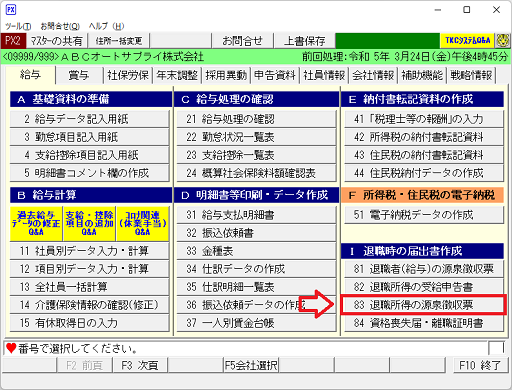Click F10 終了 function key button

pos(480,366)
